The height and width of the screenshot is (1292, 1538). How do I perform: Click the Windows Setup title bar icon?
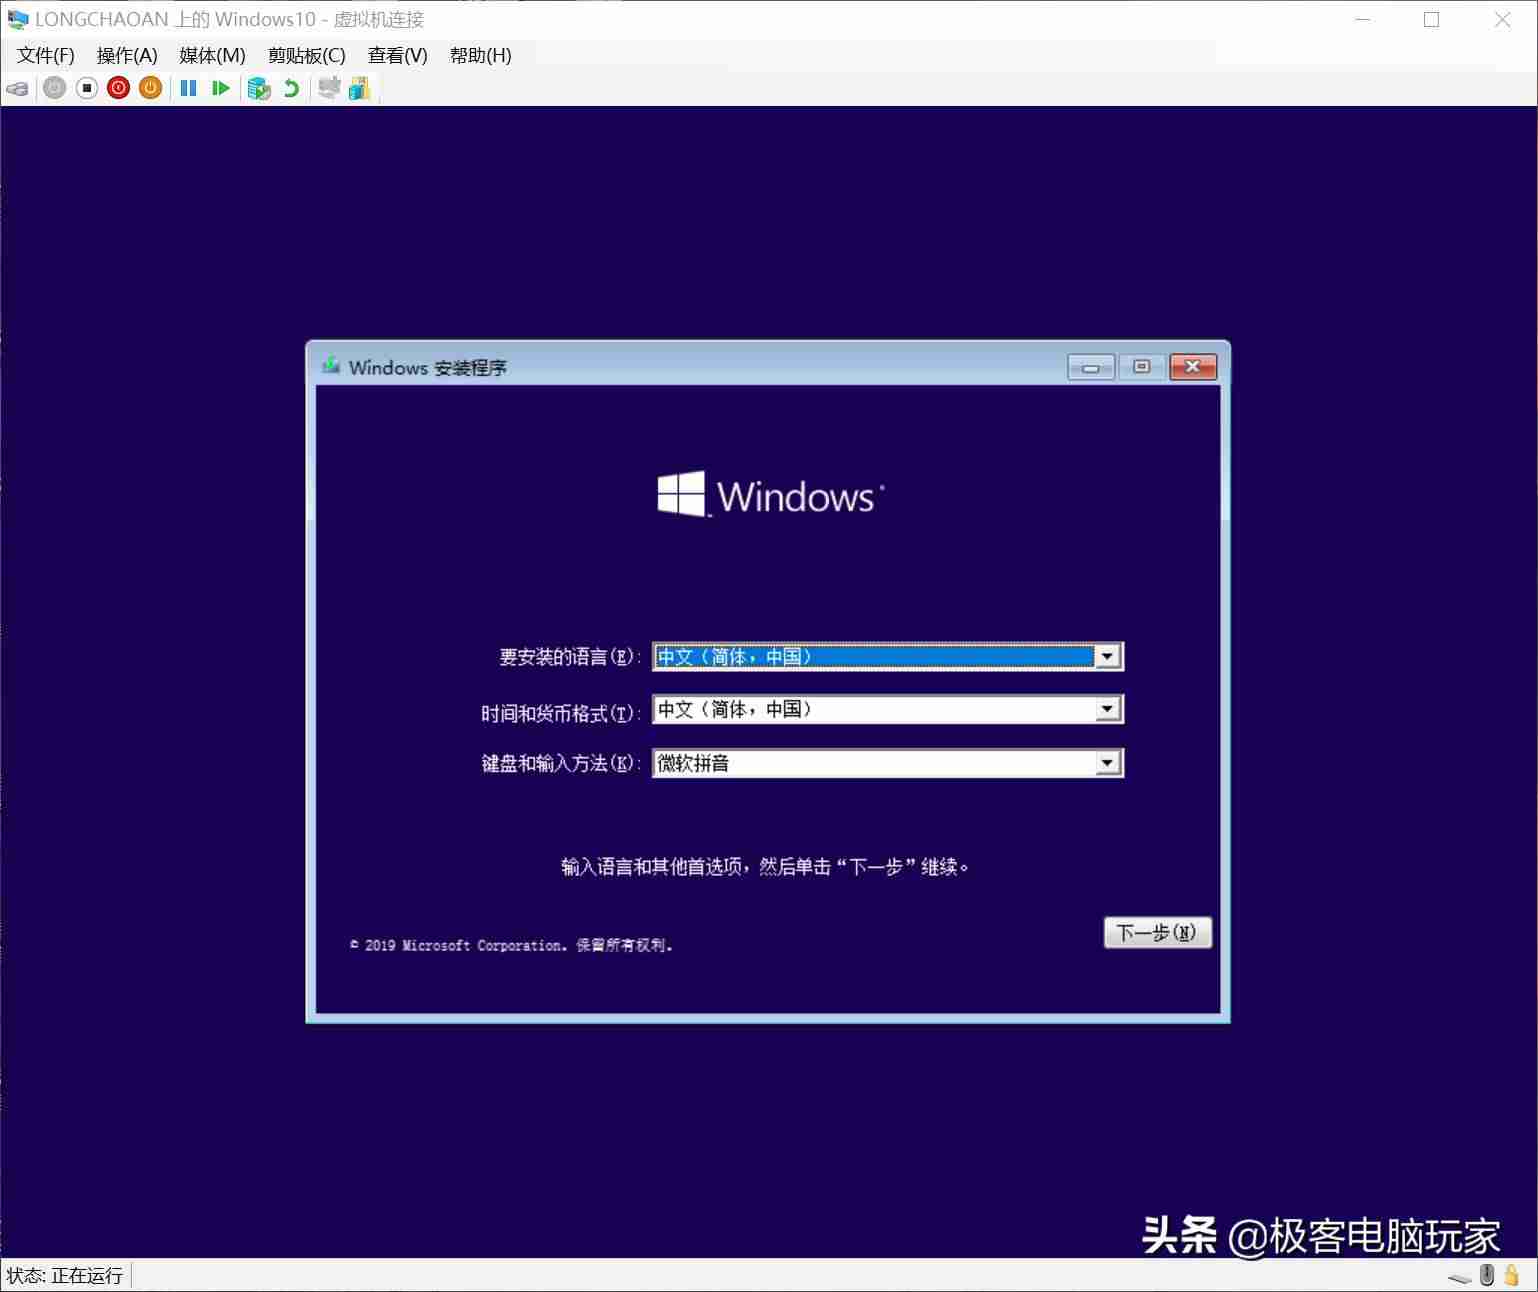pos(331,366)
